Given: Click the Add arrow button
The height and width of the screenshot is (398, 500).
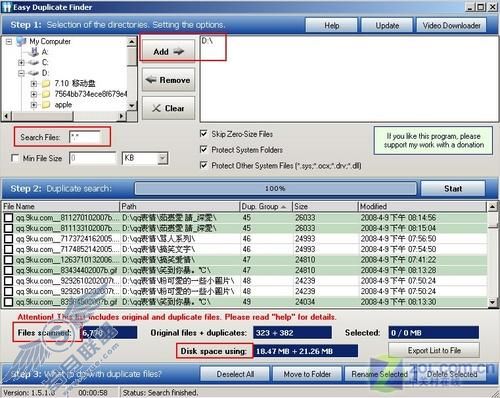Looking at the screenshot, I should pos(168,51).
